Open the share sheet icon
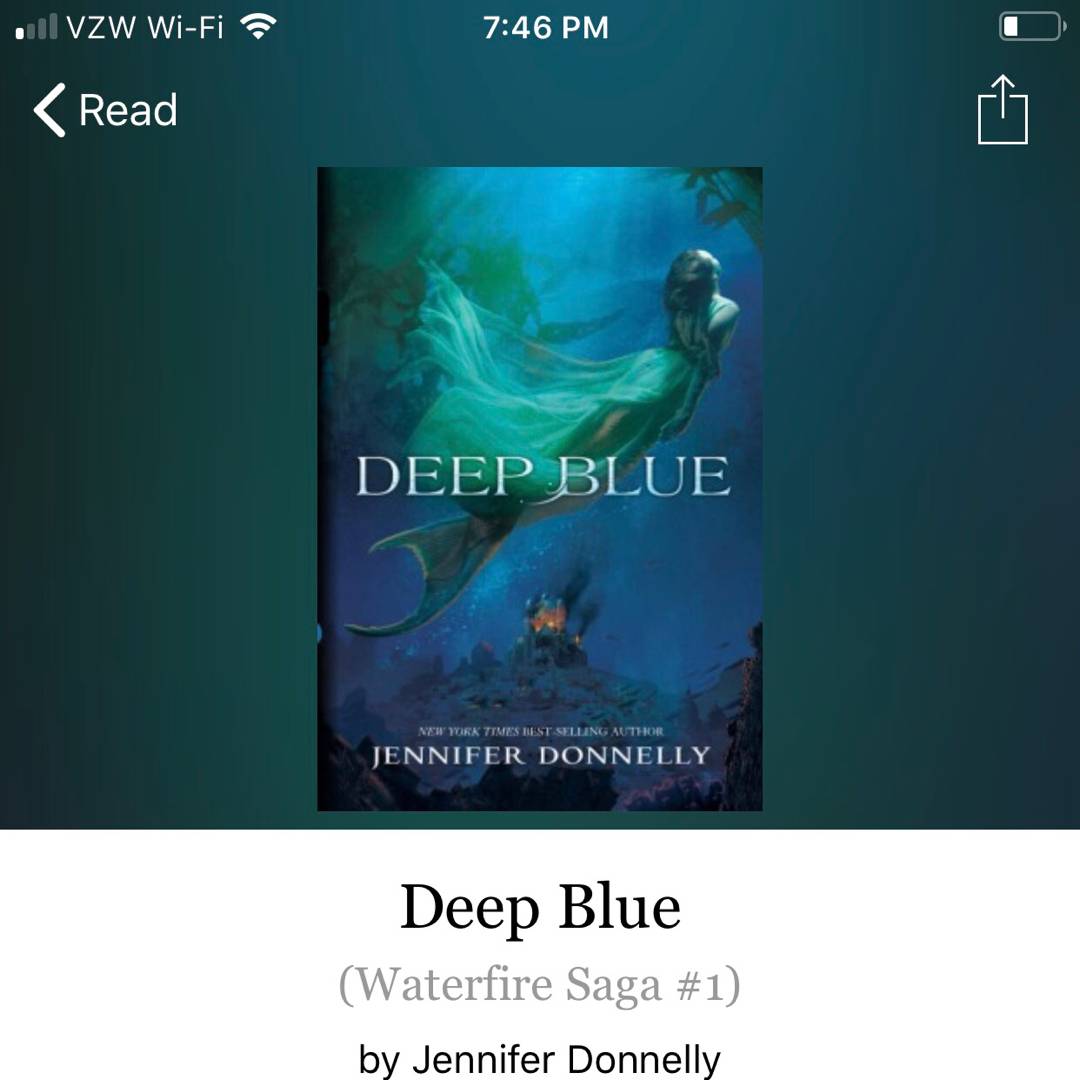 [1002, 110]
